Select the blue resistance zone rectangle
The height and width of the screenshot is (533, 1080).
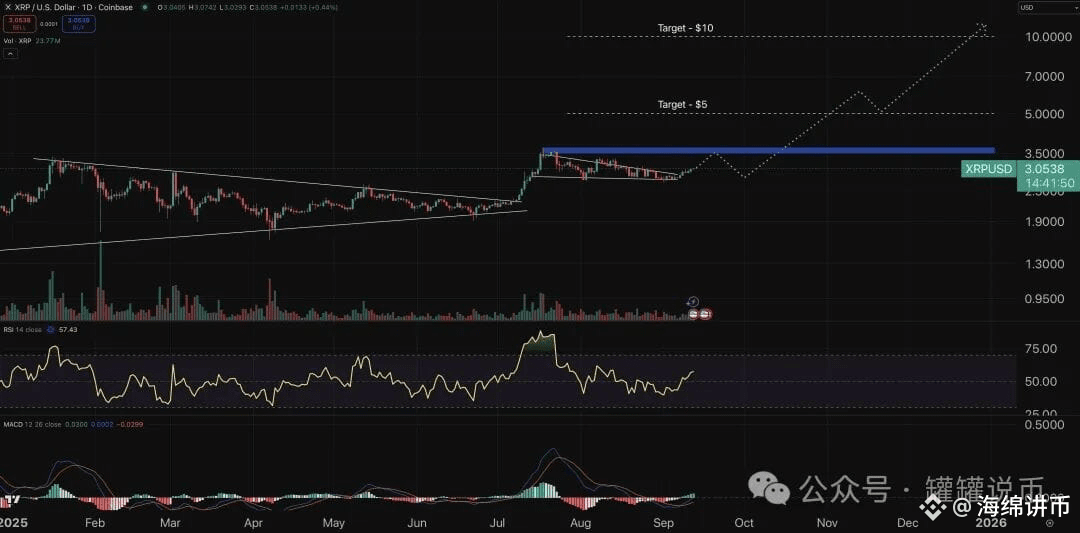pos(768,150)
